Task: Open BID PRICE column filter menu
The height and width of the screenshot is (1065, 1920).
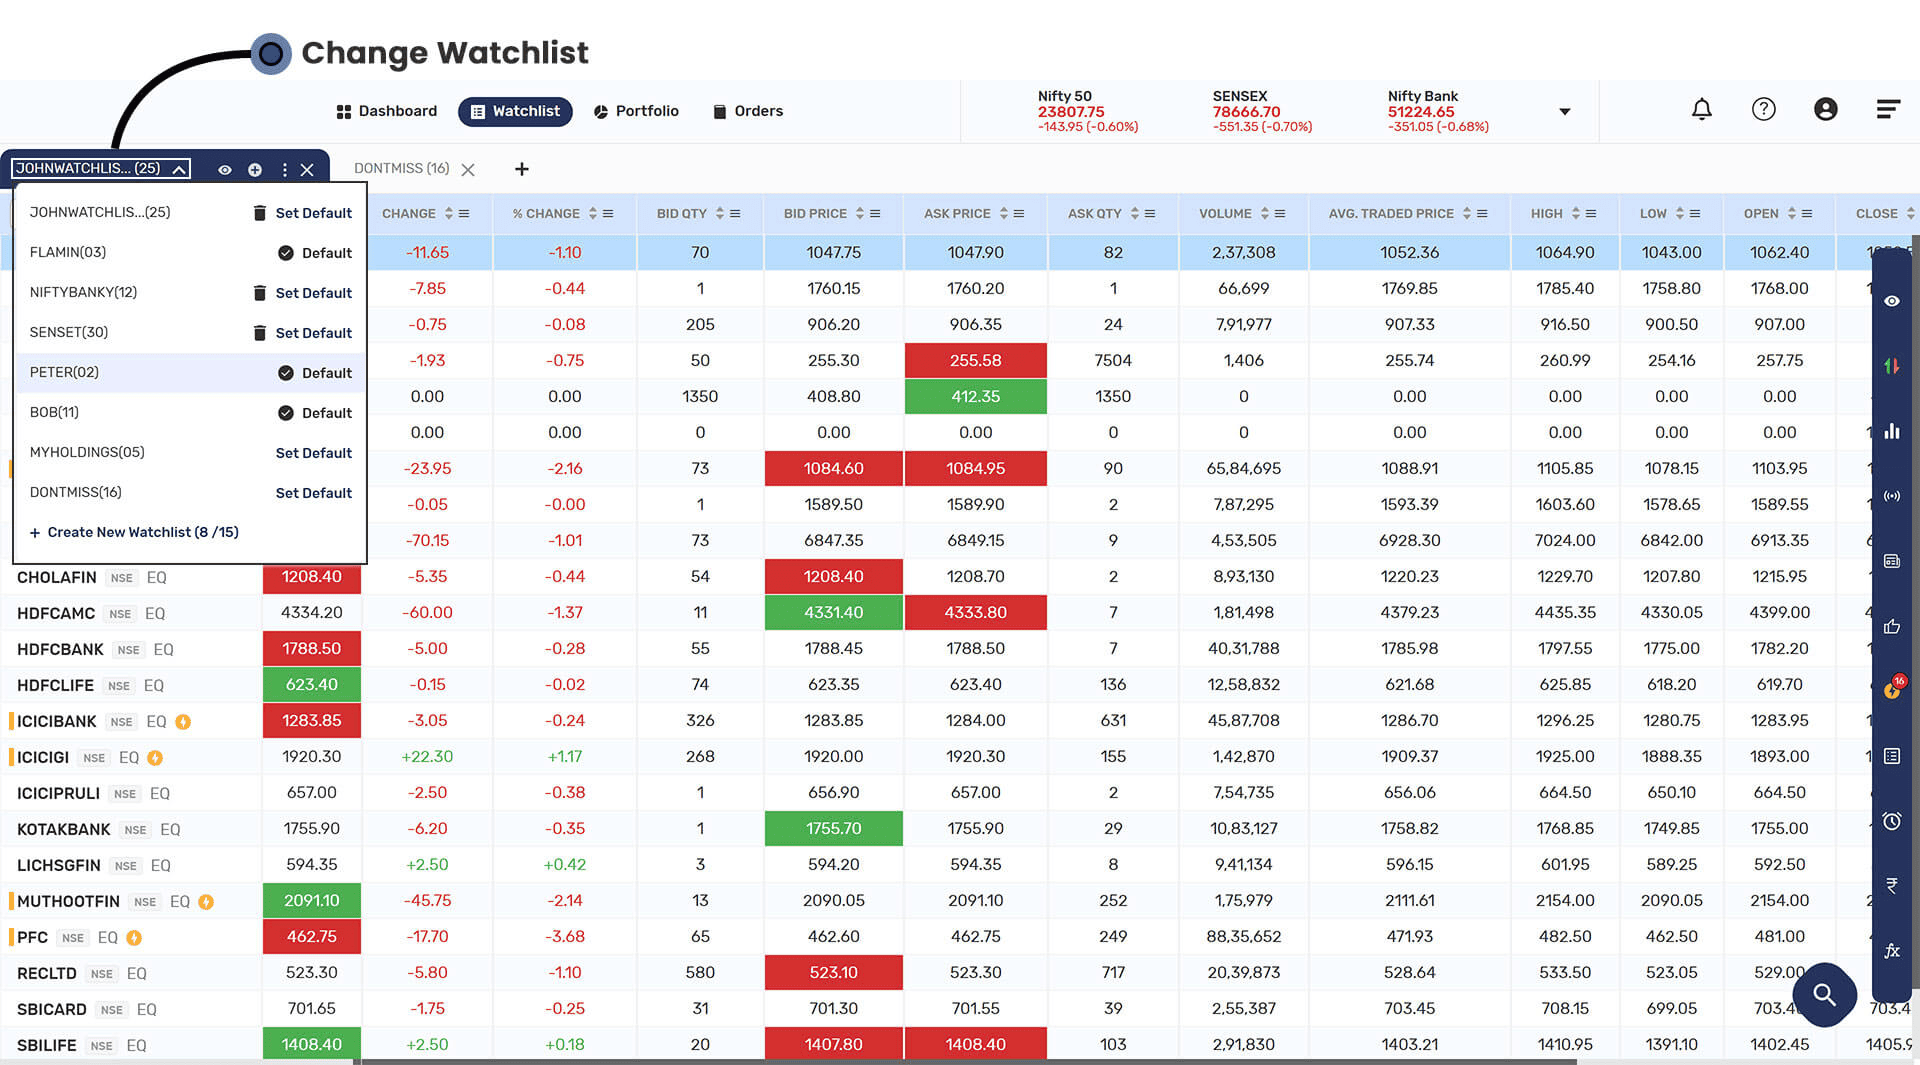Action: point(875,213)
